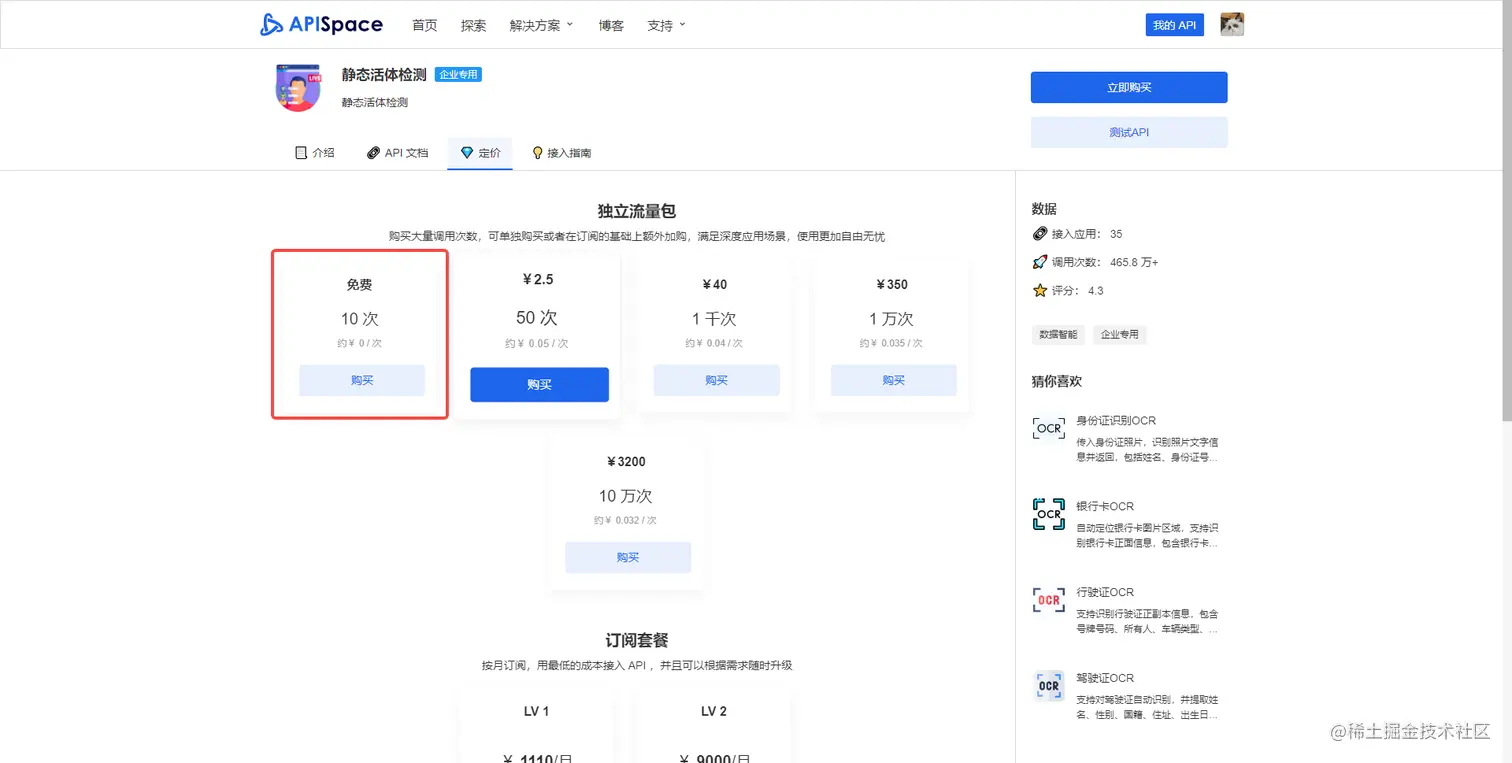
Task: Expand the 解决方案 dropdown menu
Action: tap(541, 26)
